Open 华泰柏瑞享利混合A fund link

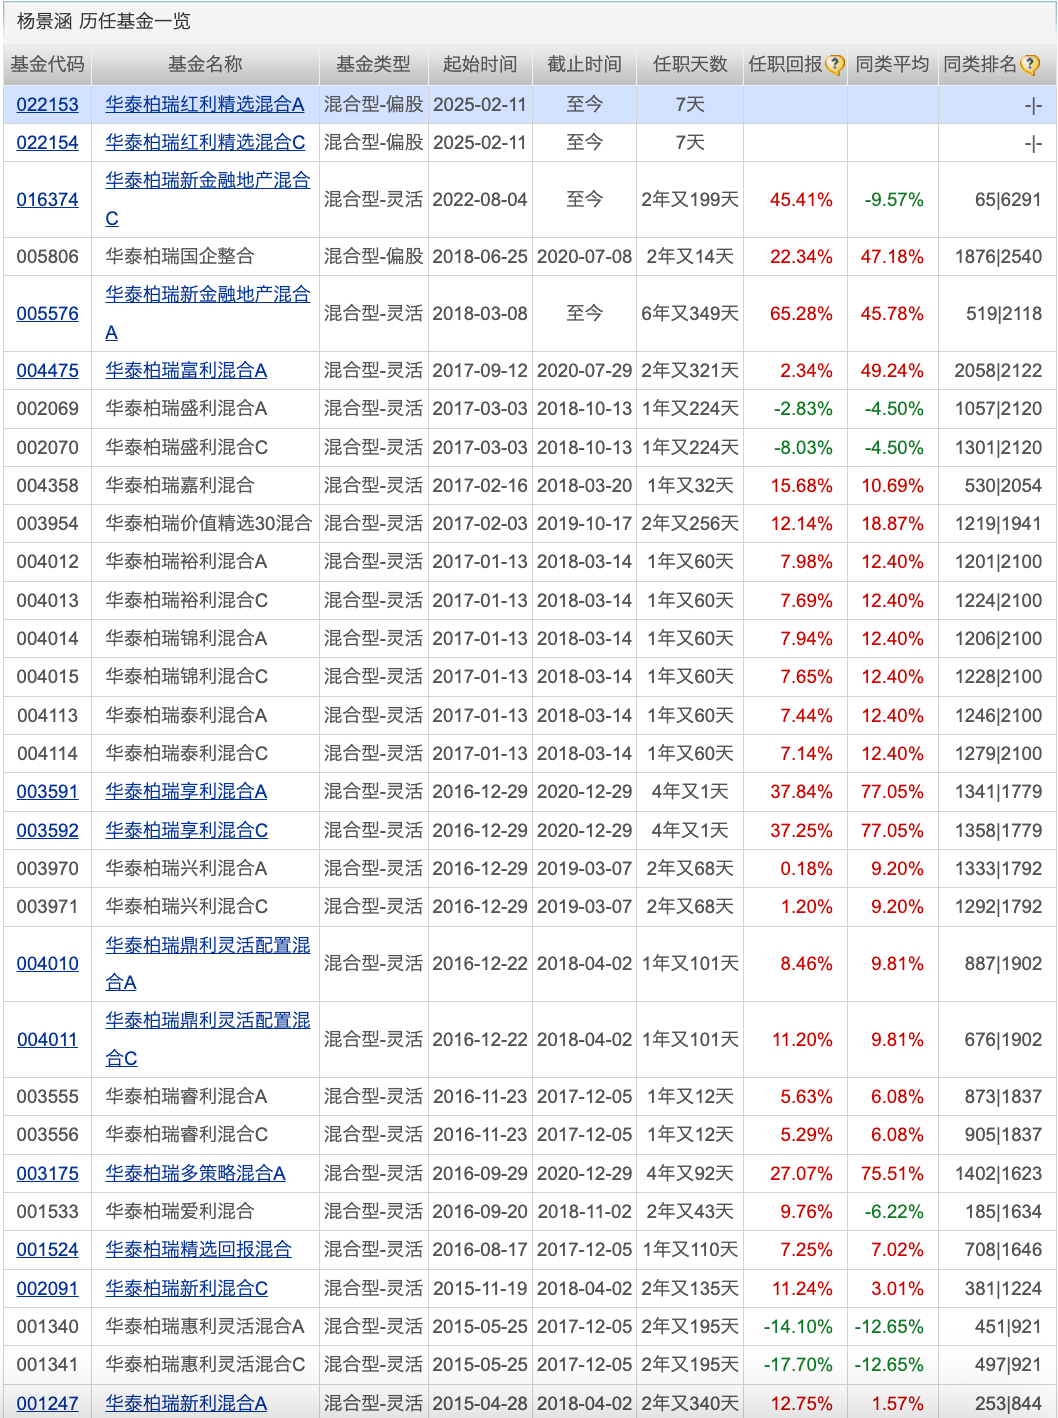(x=186, y=791)
